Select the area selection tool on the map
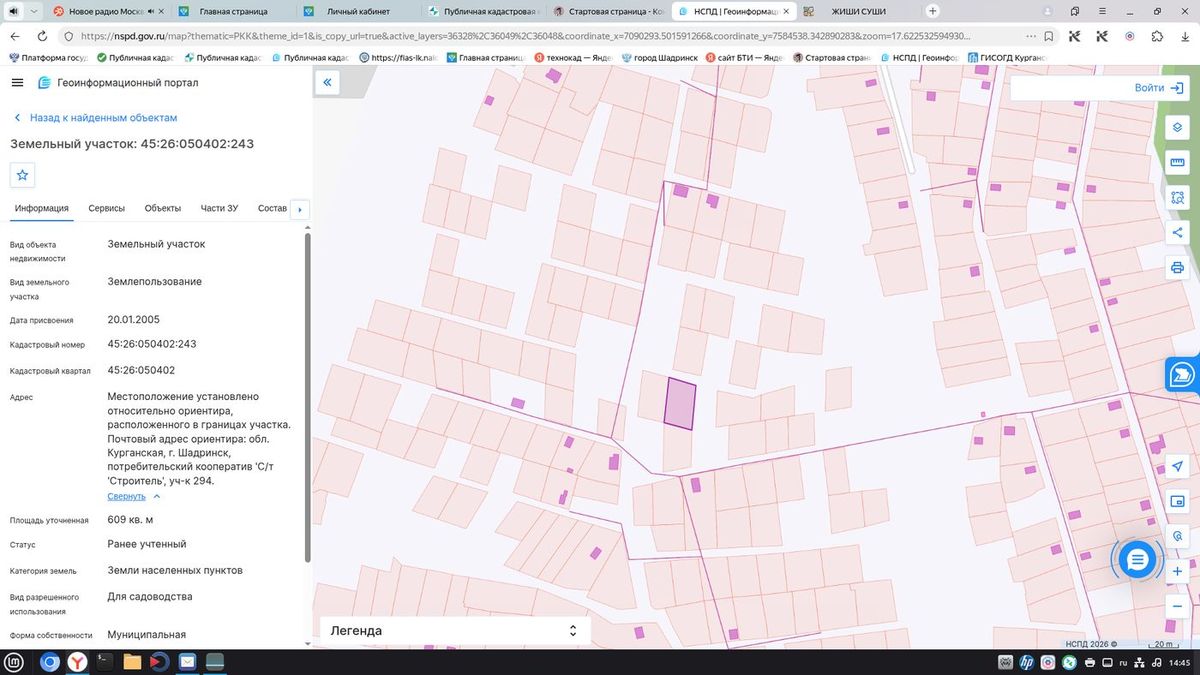The height and width of the screenshot is (675, 1200). tap(1177, 198)
